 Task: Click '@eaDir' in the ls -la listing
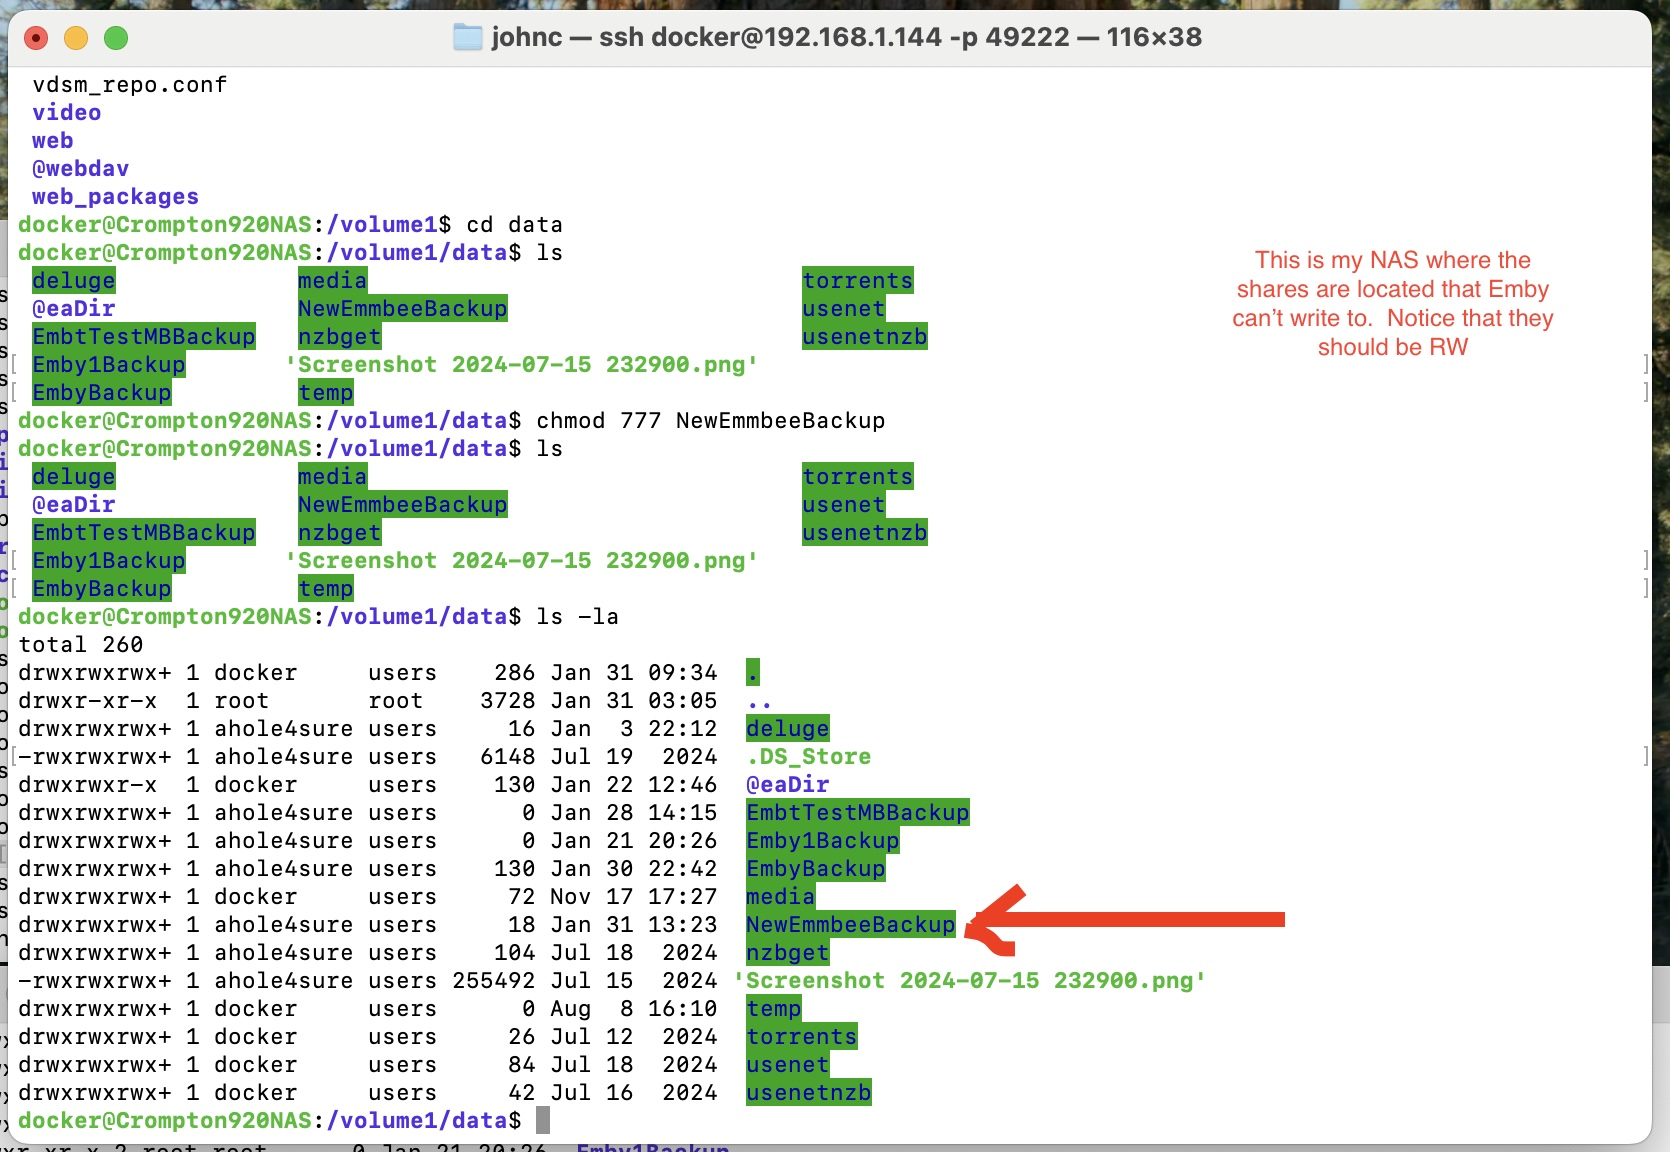point(788,785)
